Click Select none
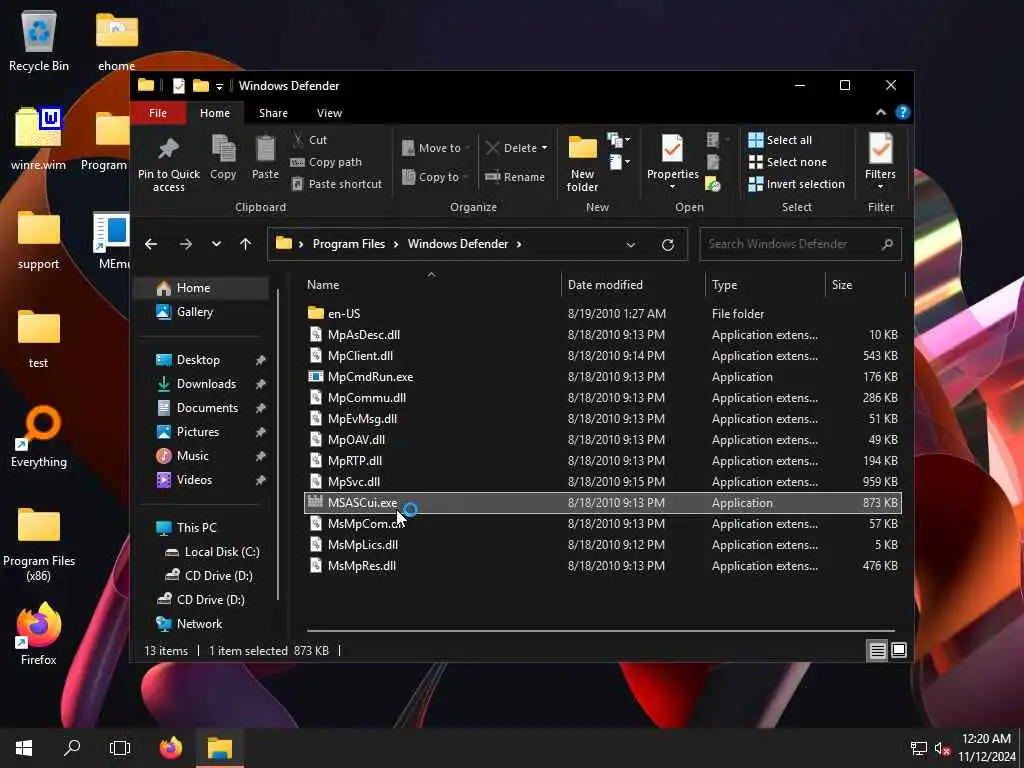 click(788, 162)
